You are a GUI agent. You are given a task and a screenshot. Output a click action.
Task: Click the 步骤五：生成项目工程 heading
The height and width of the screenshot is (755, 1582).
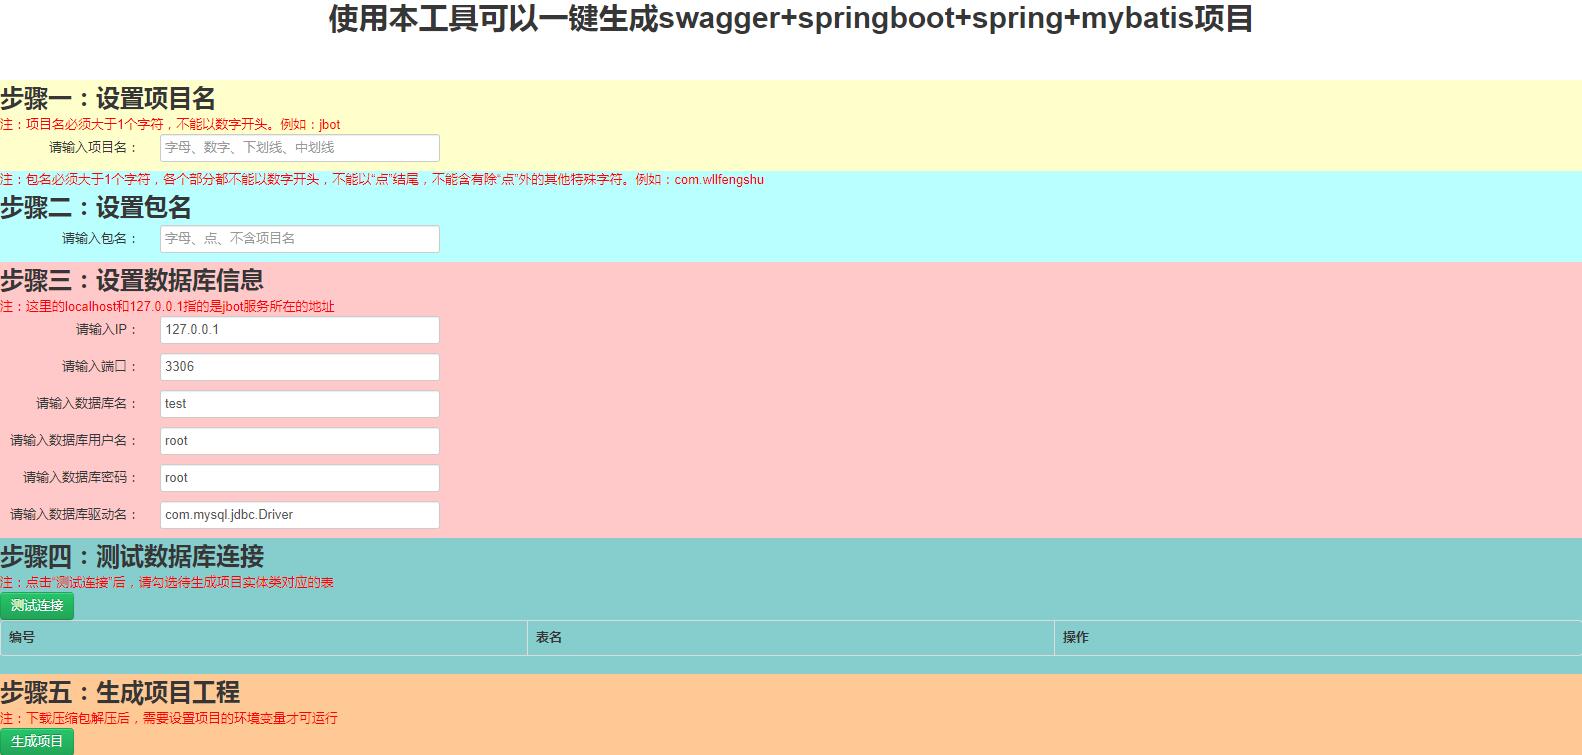coord(120,693)
